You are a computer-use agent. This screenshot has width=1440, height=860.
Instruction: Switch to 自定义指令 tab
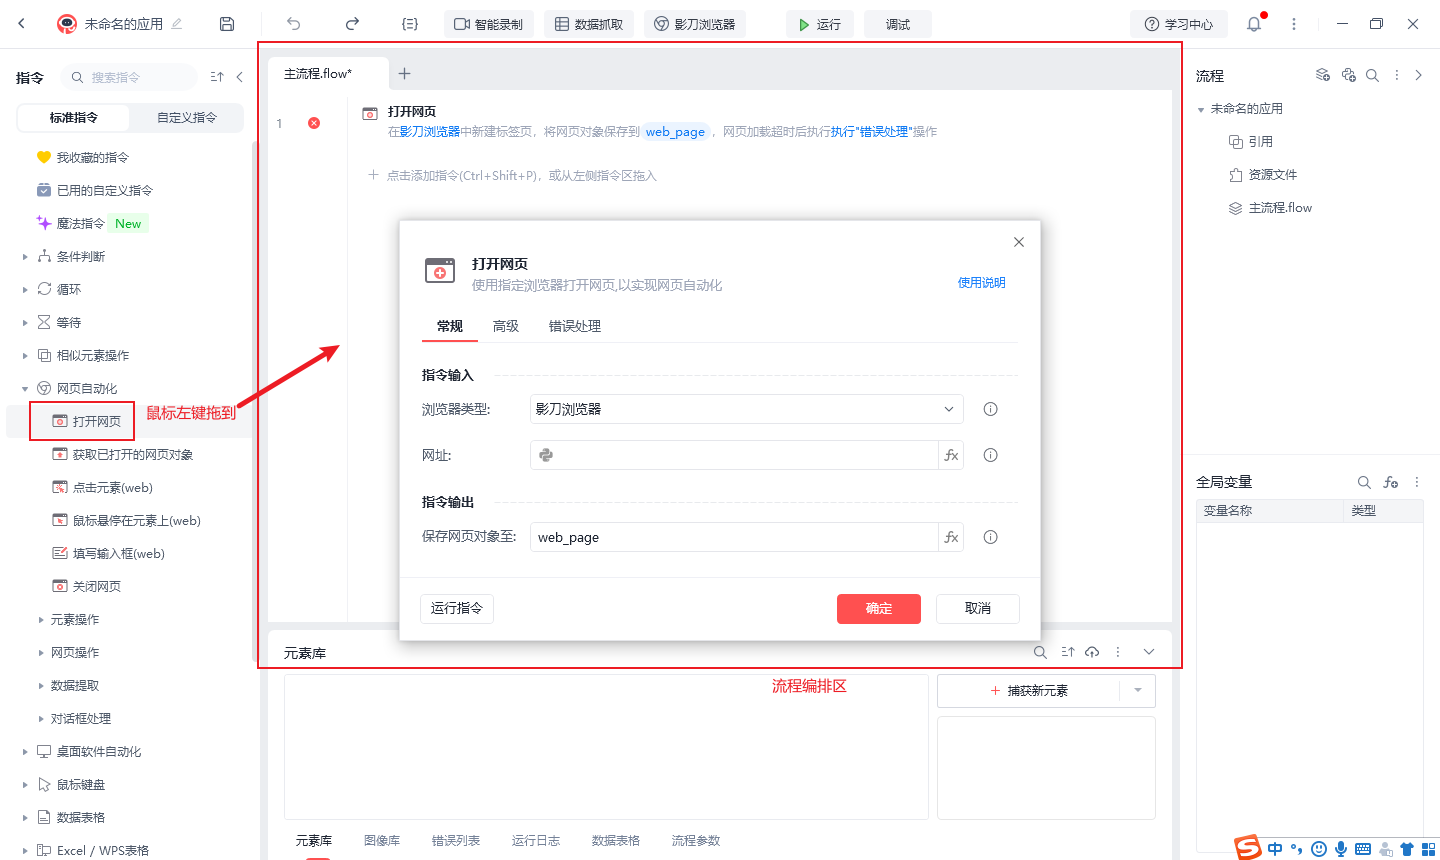(x=187, y=117)
